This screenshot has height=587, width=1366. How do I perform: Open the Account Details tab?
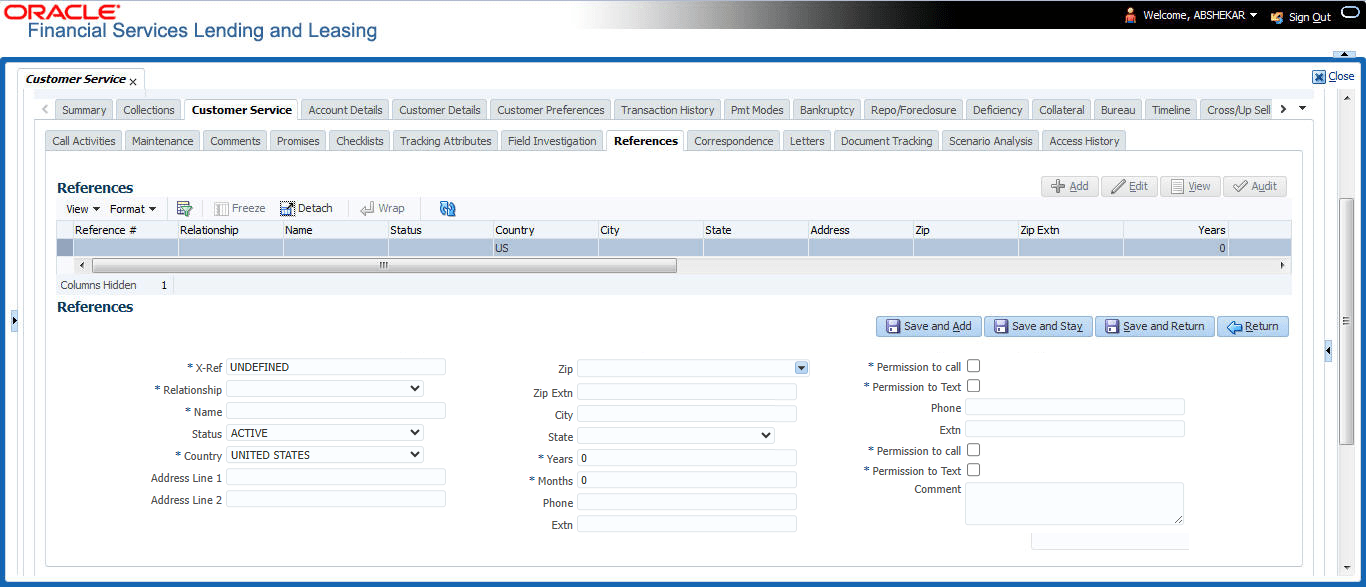(345, 110)
